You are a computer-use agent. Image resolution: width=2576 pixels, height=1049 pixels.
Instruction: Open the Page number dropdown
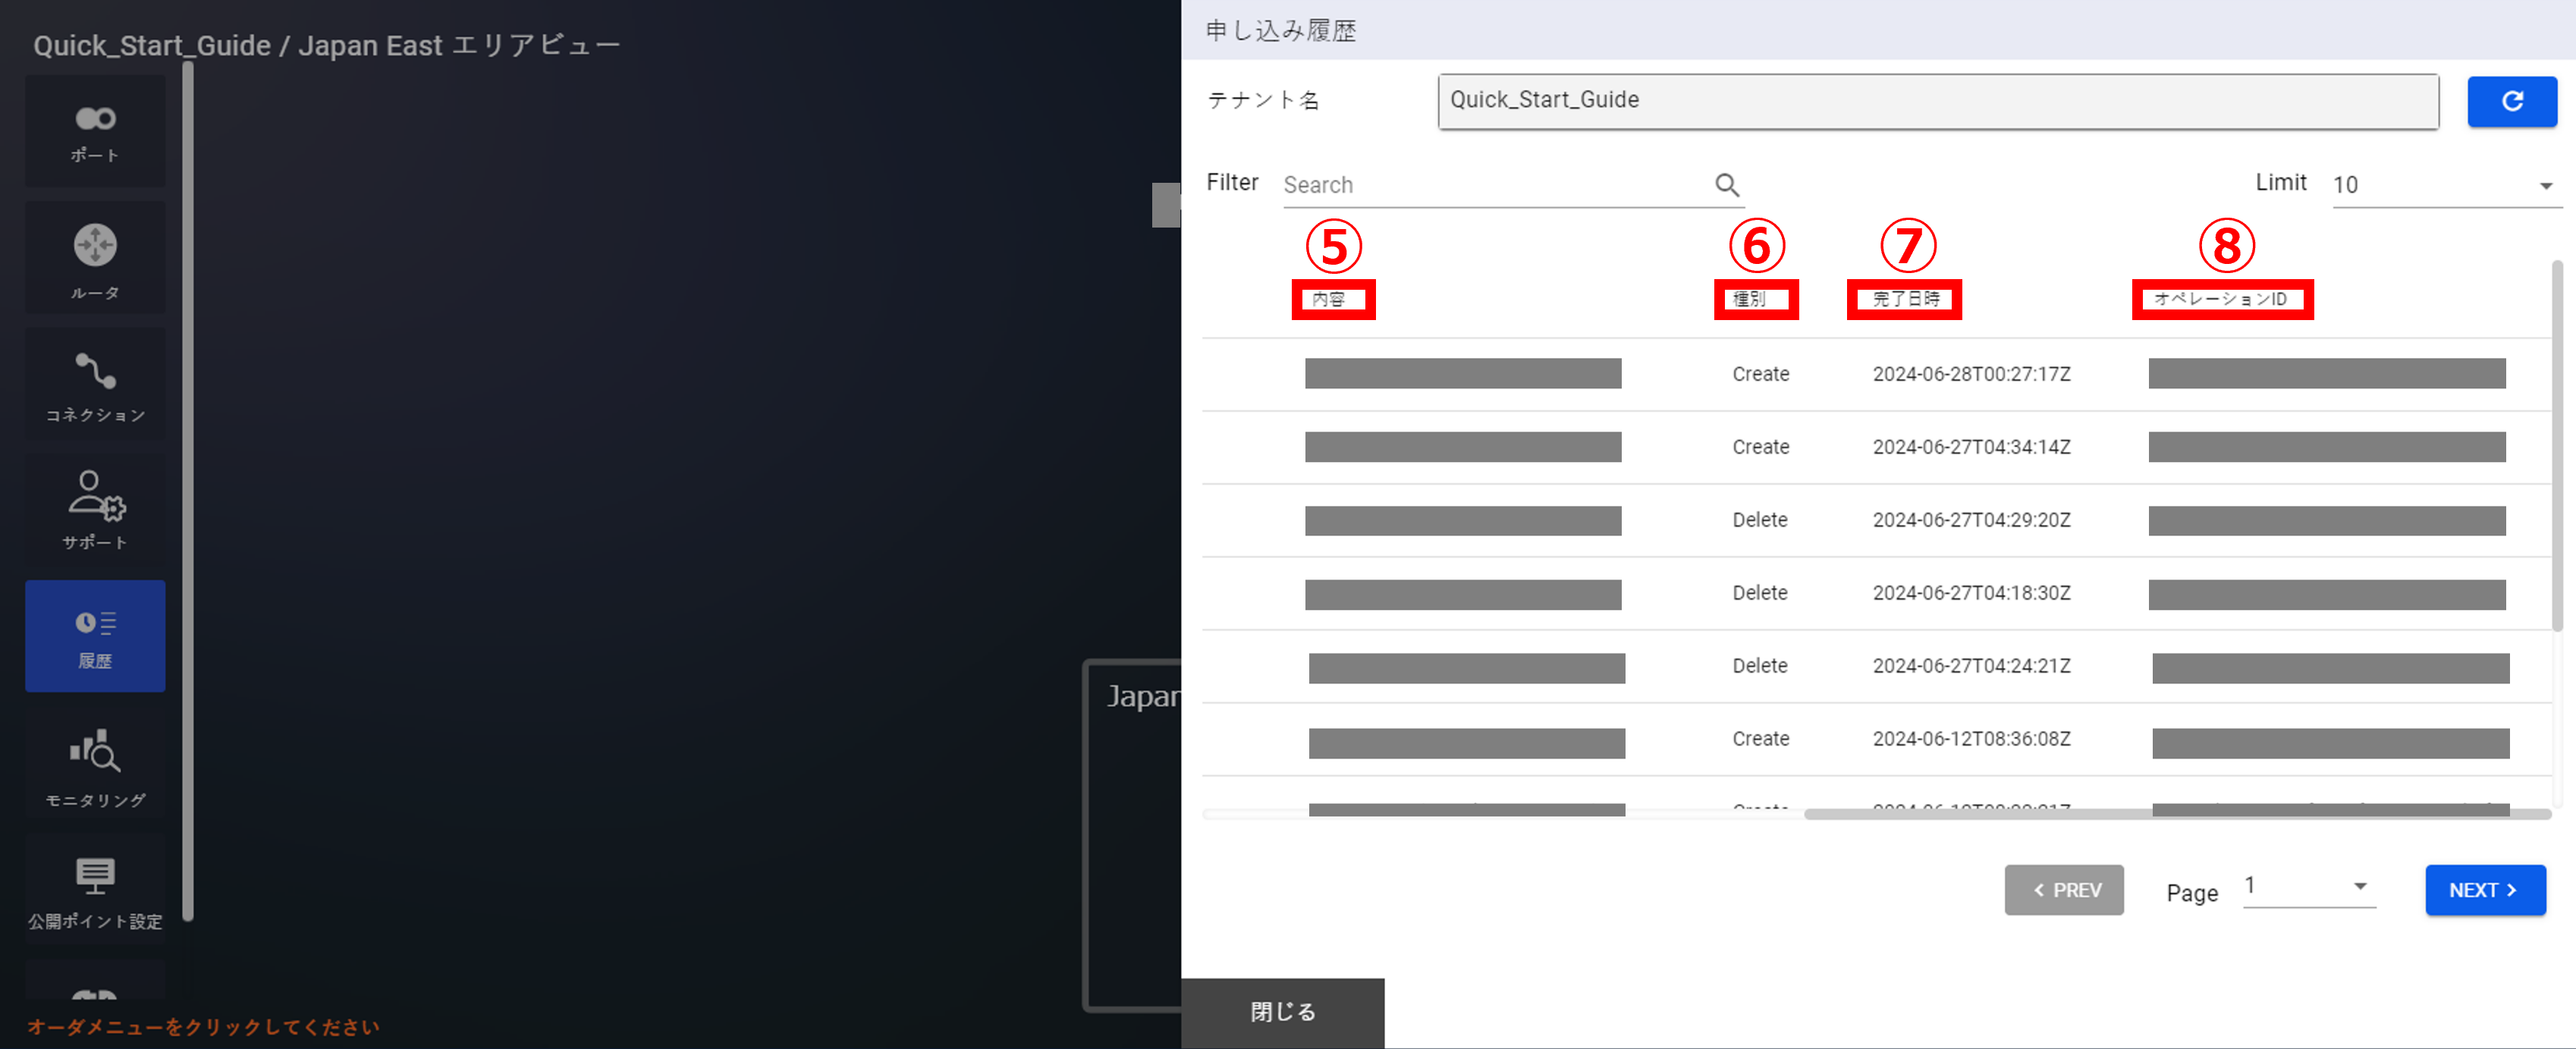[2308, 887]
